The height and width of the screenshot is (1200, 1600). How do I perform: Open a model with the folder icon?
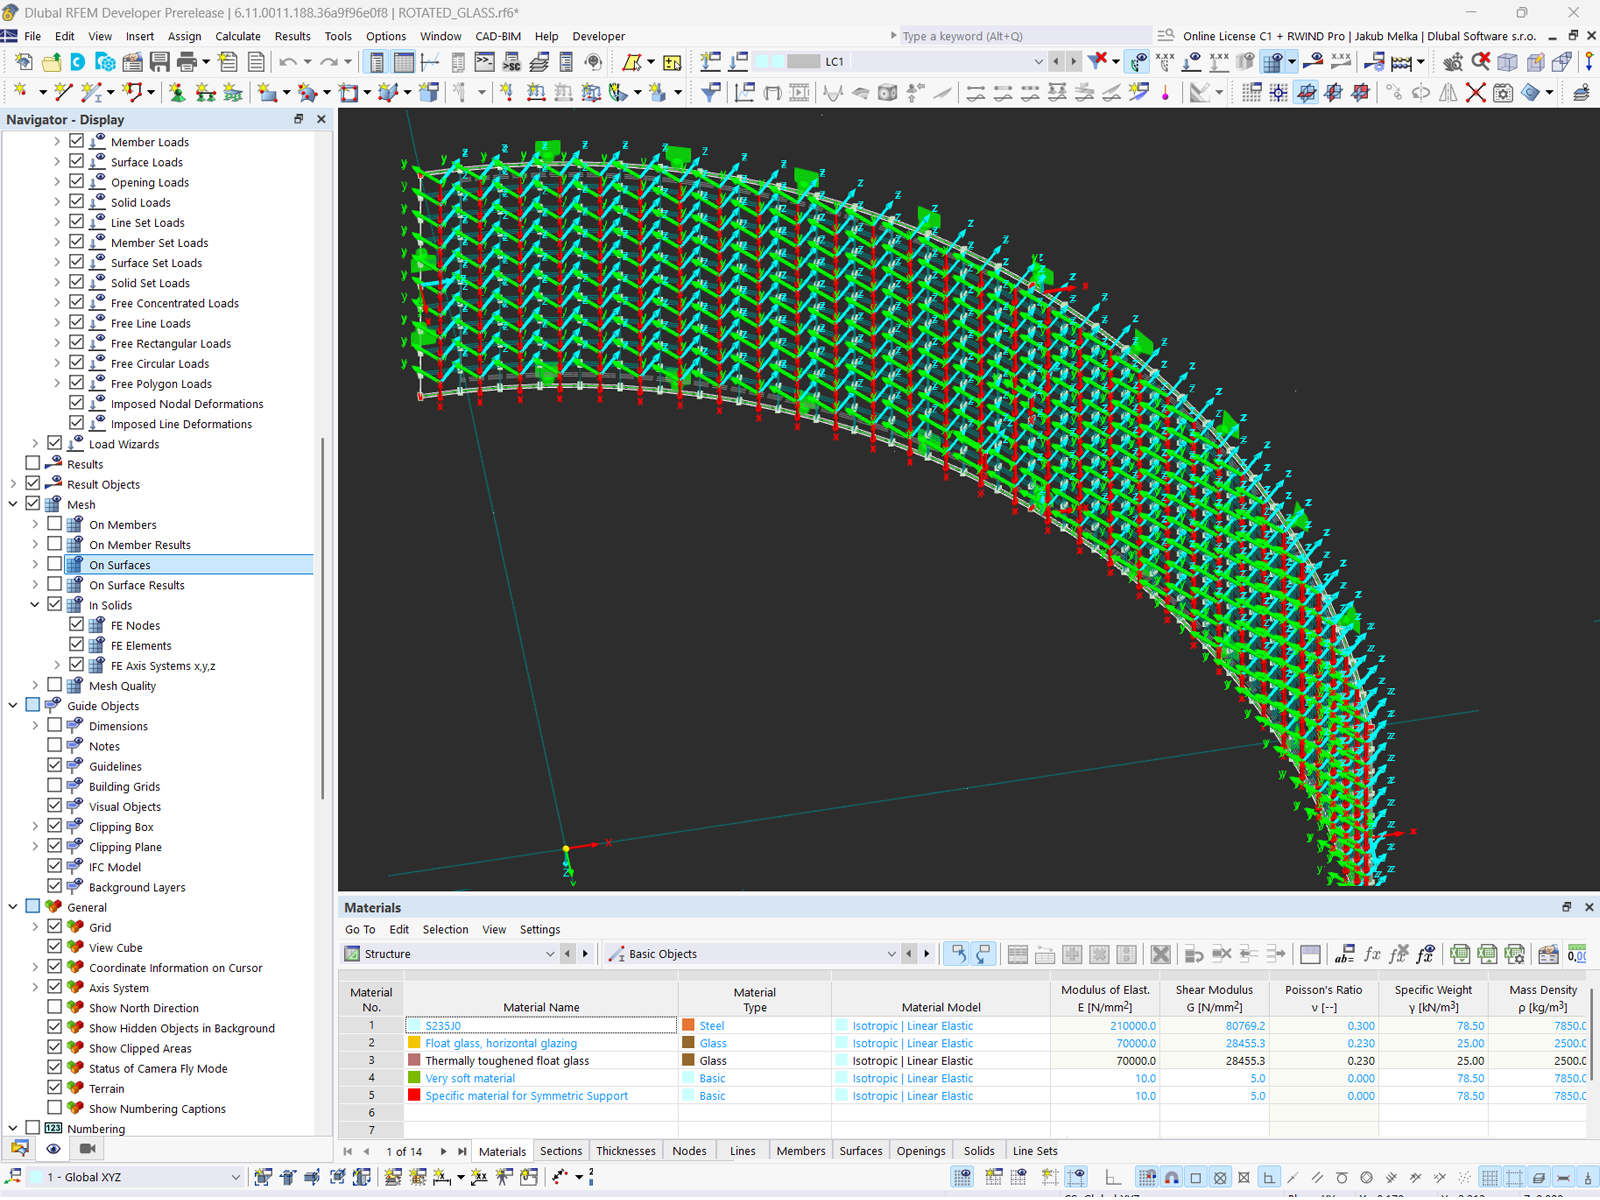[x=52, y=62]
